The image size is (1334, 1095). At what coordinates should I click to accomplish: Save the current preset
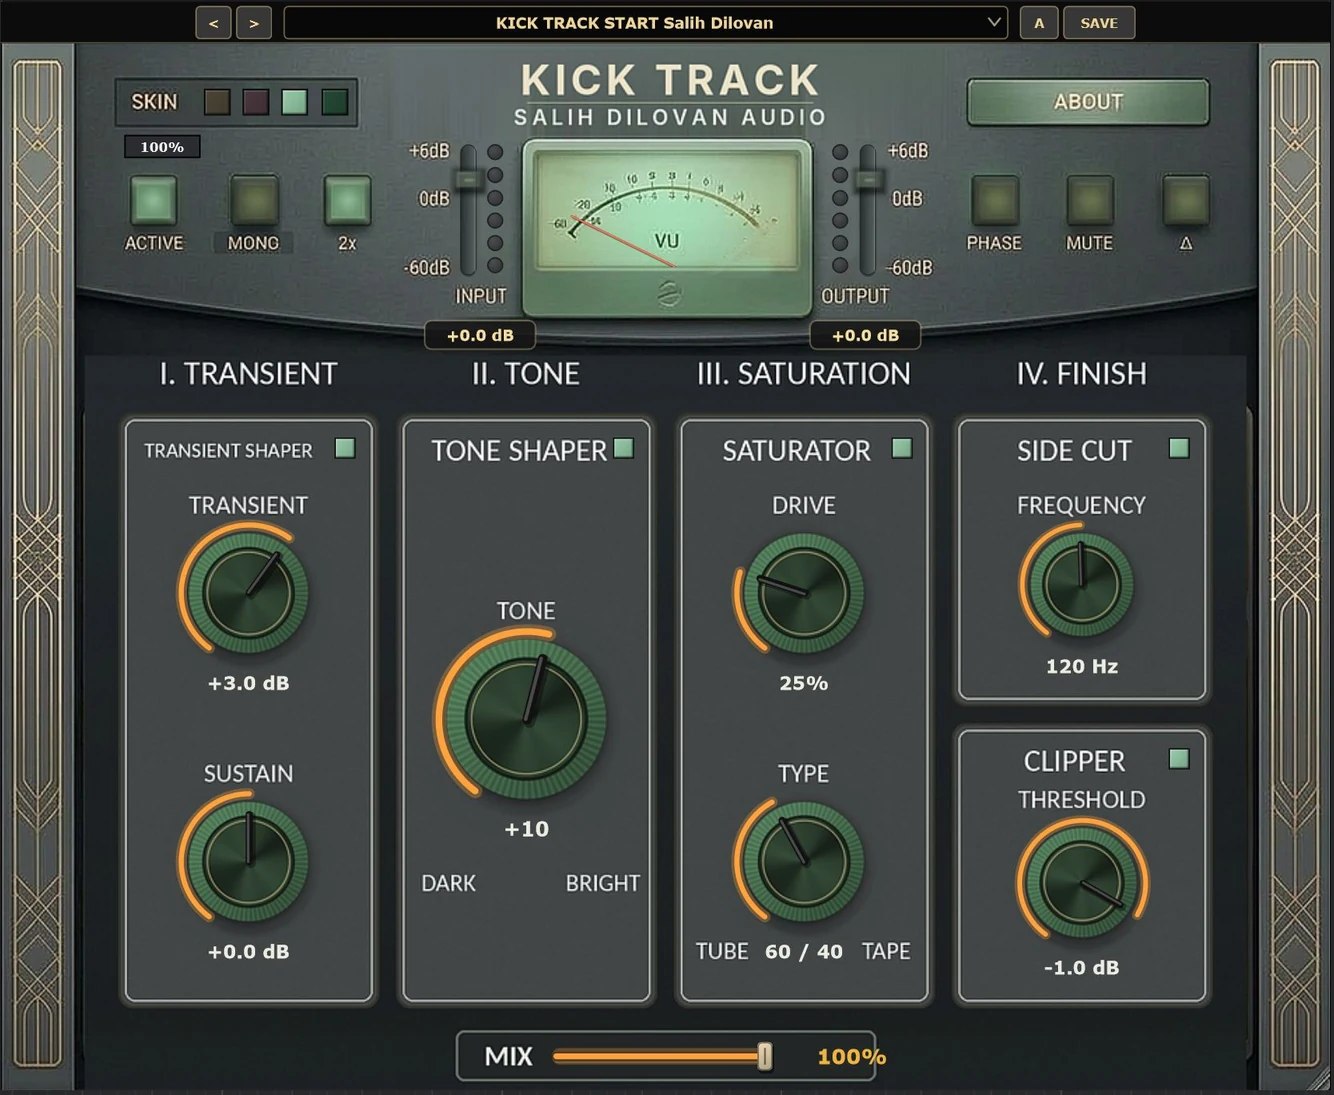pyautogui.click(x=1099, y=23)
